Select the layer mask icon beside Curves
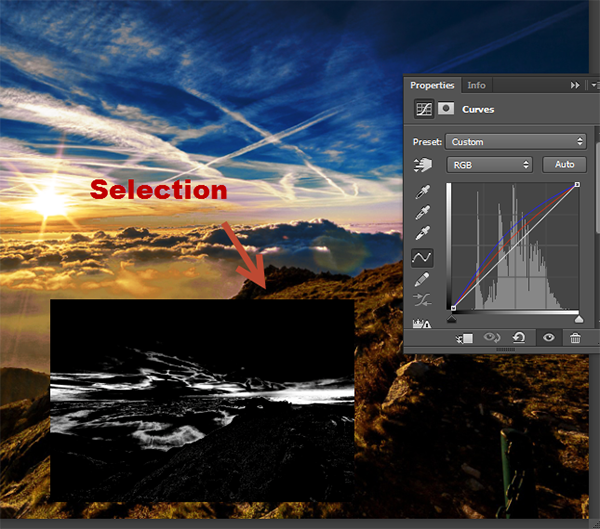 (x=444, y=109)
